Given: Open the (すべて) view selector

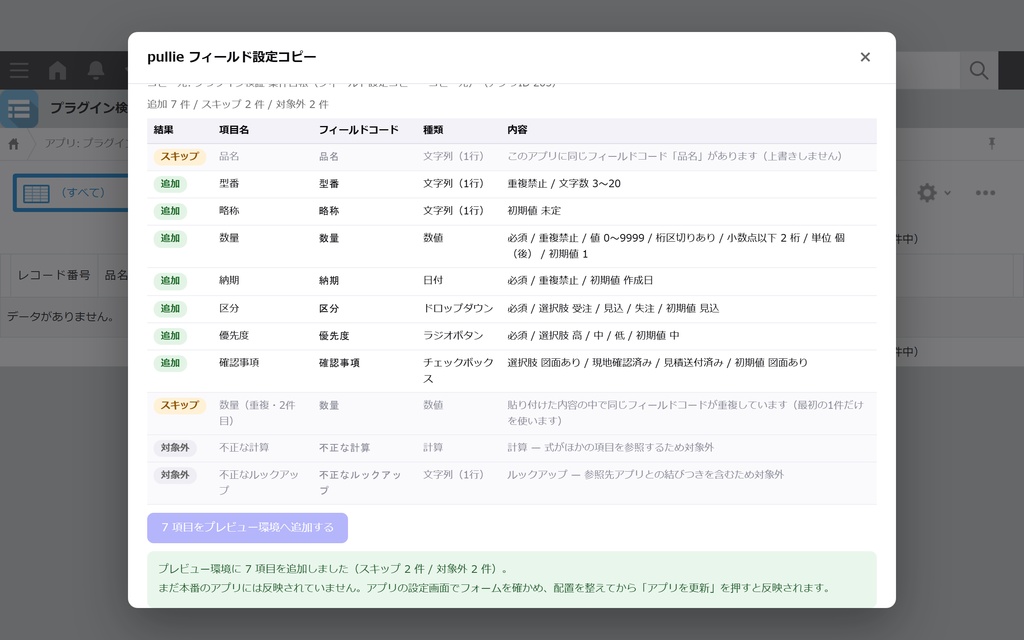Looking at the screenshot, I should click(72, 193).
